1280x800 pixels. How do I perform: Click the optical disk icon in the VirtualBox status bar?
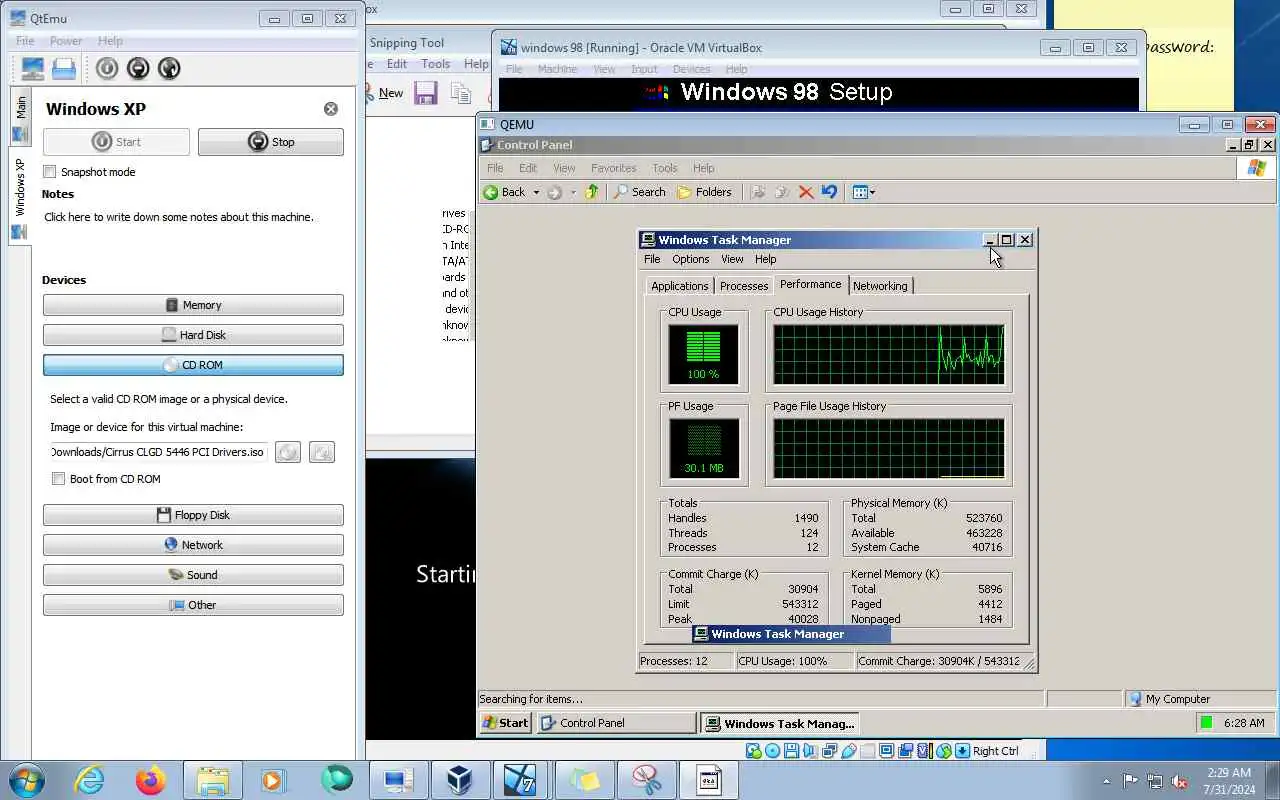773,751
